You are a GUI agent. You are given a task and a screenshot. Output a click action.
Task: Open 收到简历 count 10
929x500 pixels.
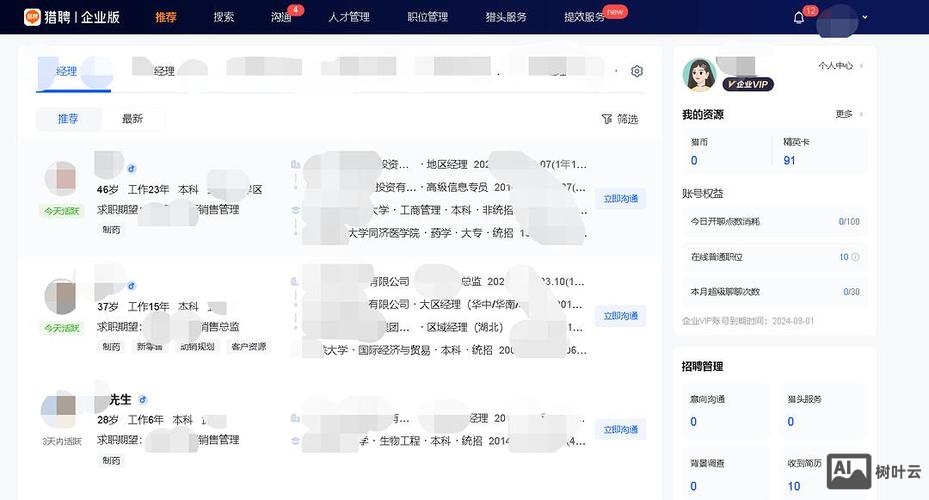(x=794, y=486)
